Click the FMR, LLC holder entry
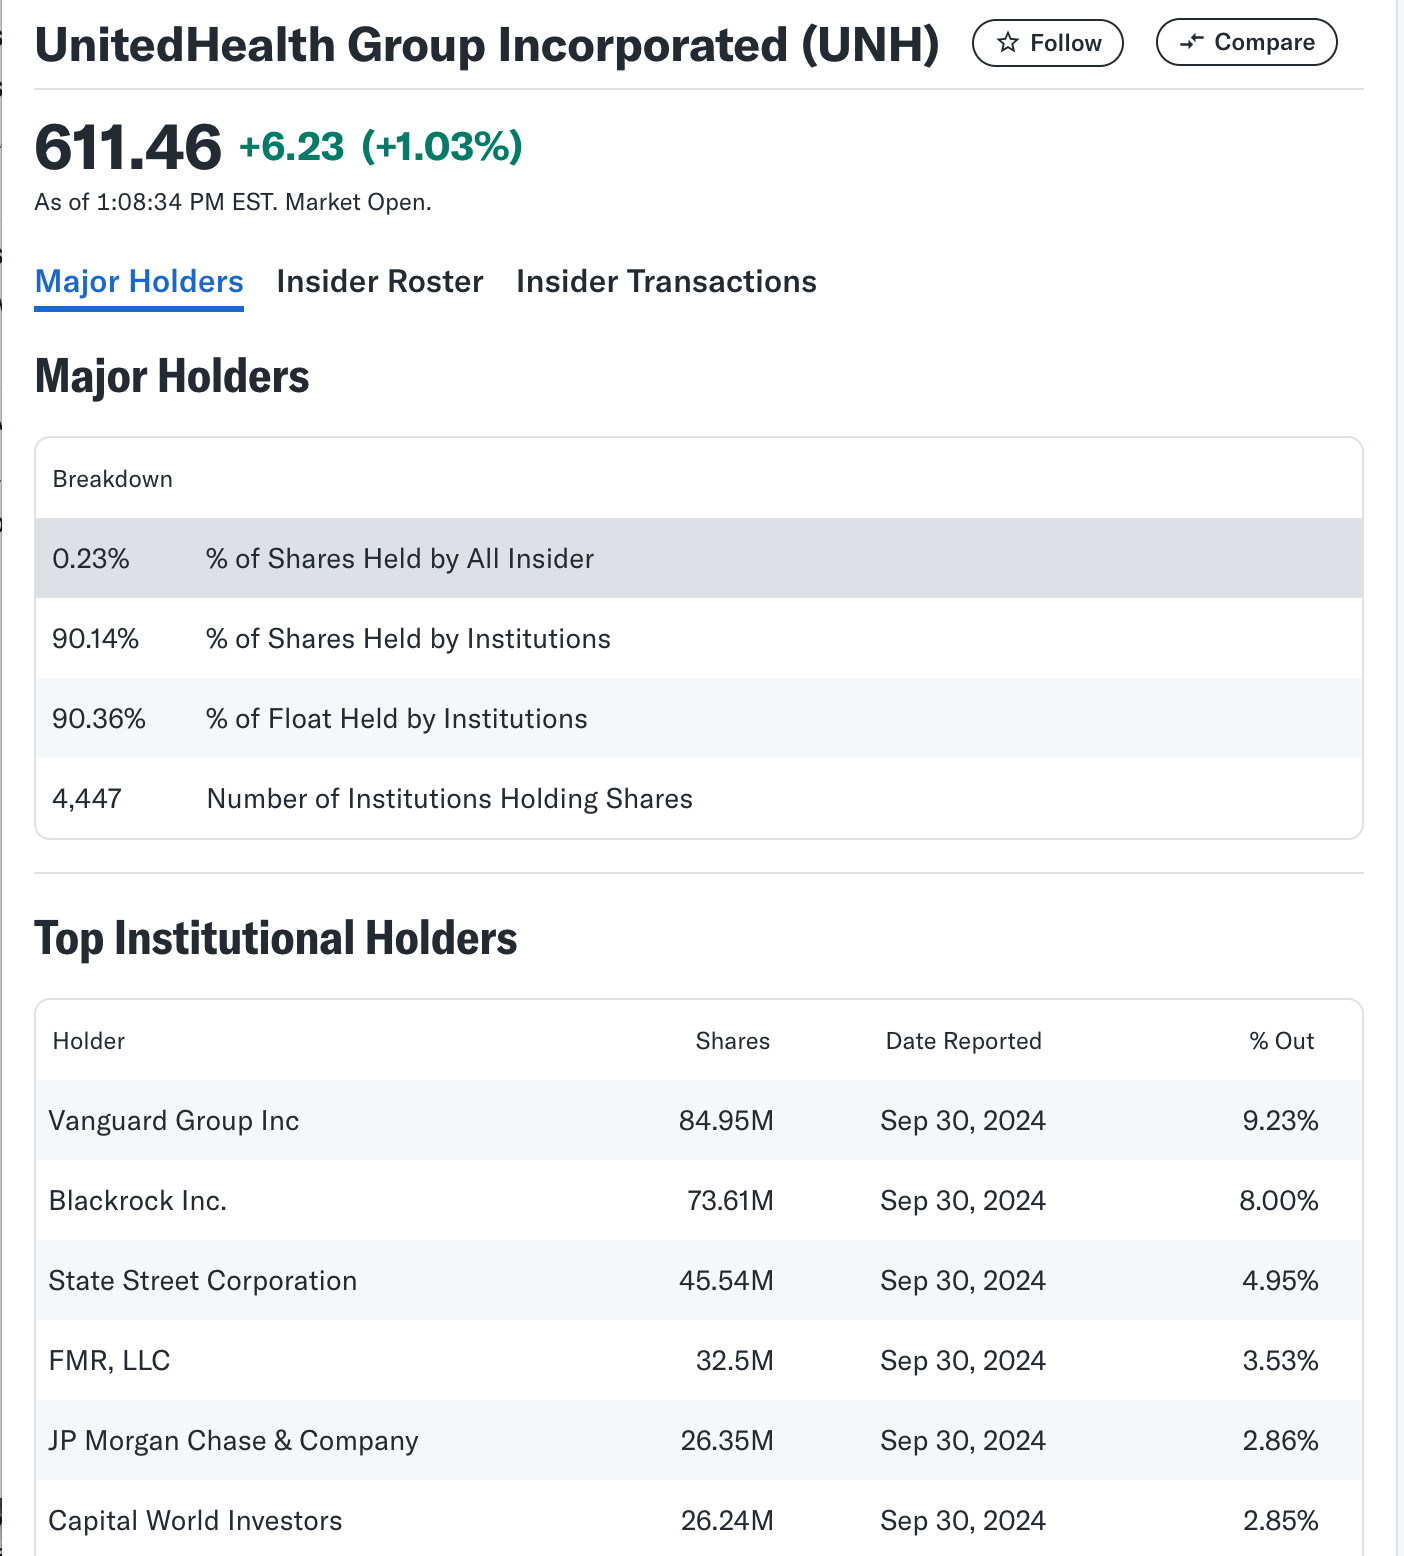 pyautogui.click(x=110, y=1361)
